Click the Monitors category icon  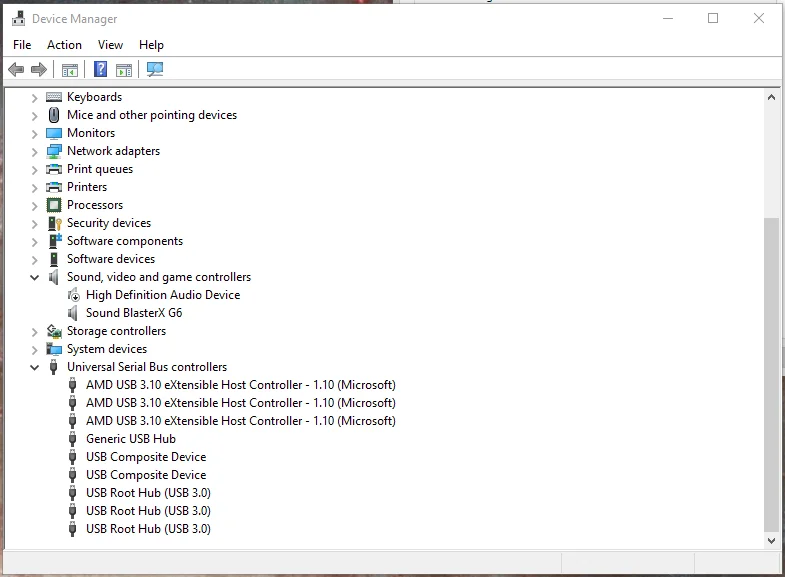click(54, 134)
